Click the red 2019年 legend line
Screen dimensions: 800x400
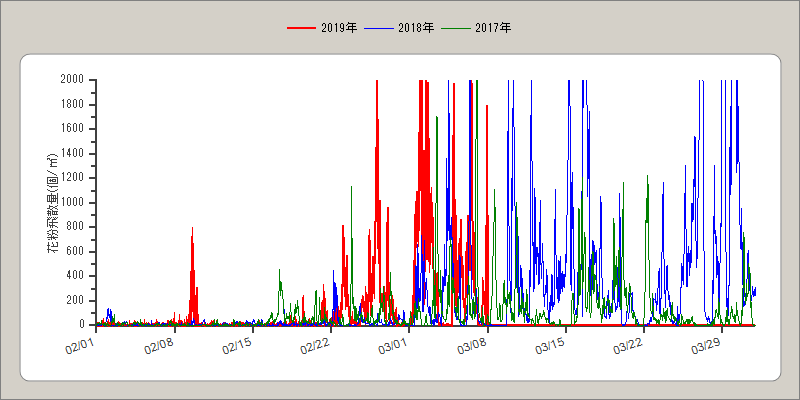(x=302, y=28)
